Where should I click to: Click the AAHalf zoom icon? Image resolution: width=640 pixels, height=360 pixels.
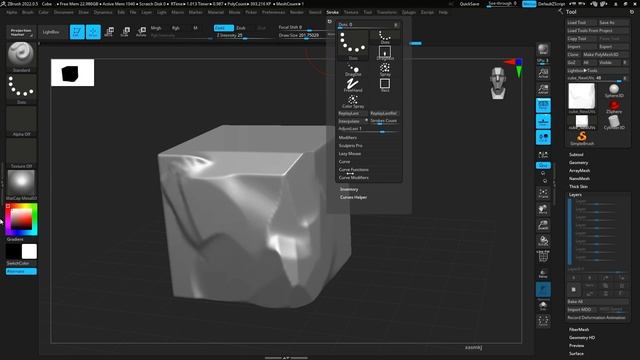[x=543, y=89]
